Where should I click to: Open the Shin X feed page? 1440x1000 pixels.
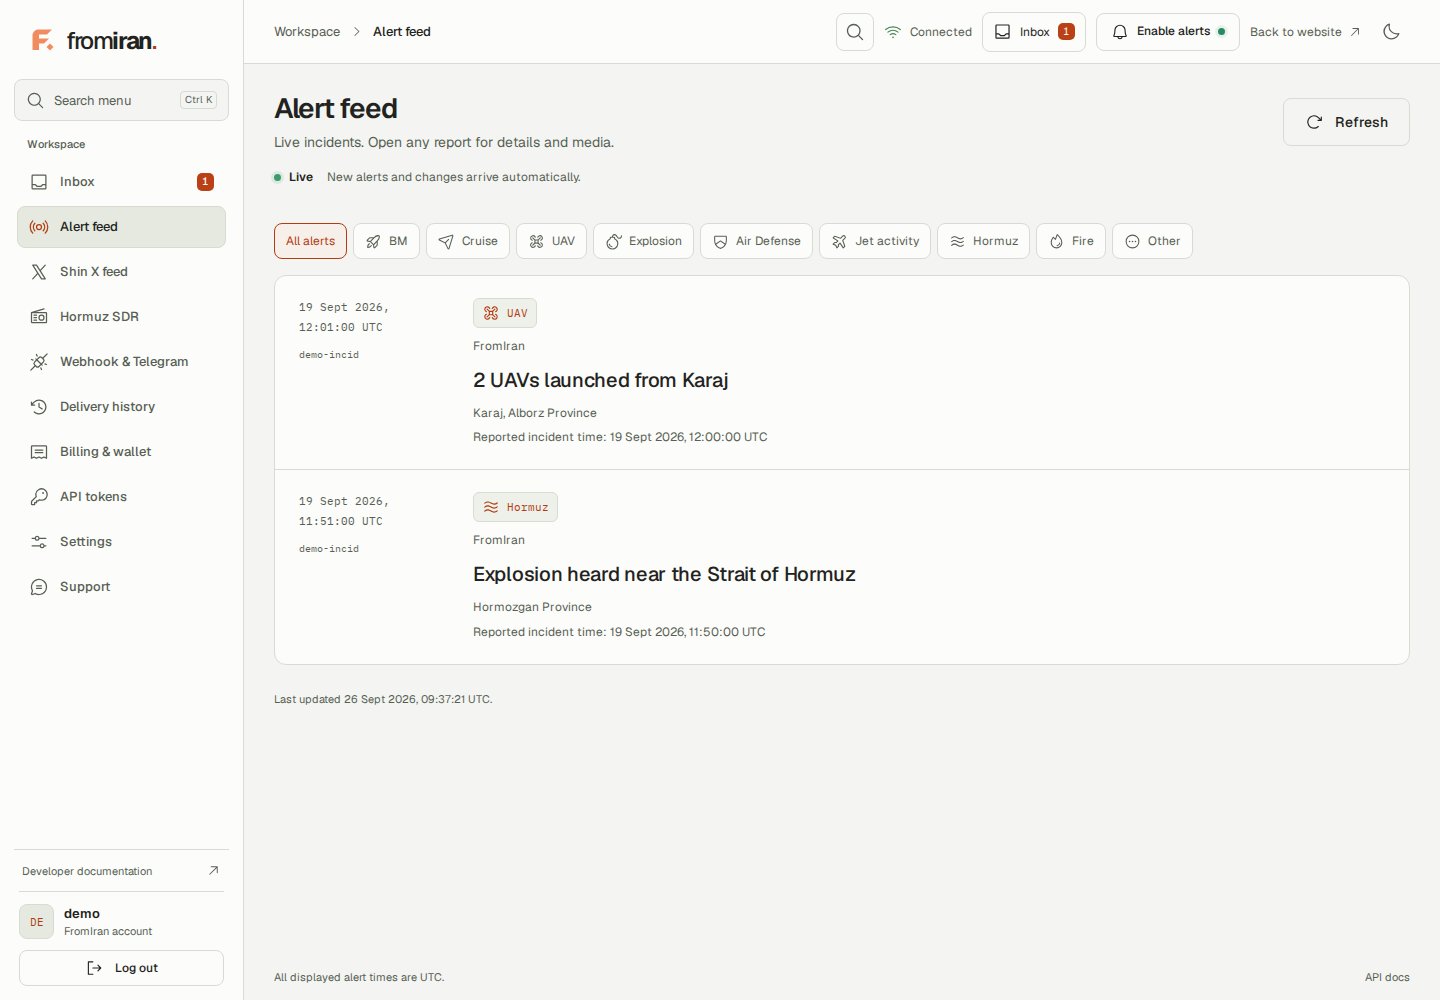[121, 272]
